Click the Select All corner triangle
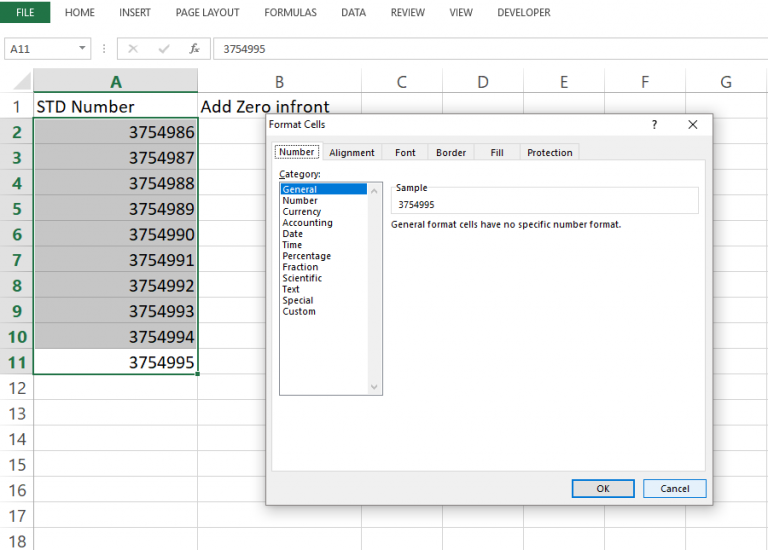The width and height of the screenshot is (768, 550). click(x=22, y=81)
